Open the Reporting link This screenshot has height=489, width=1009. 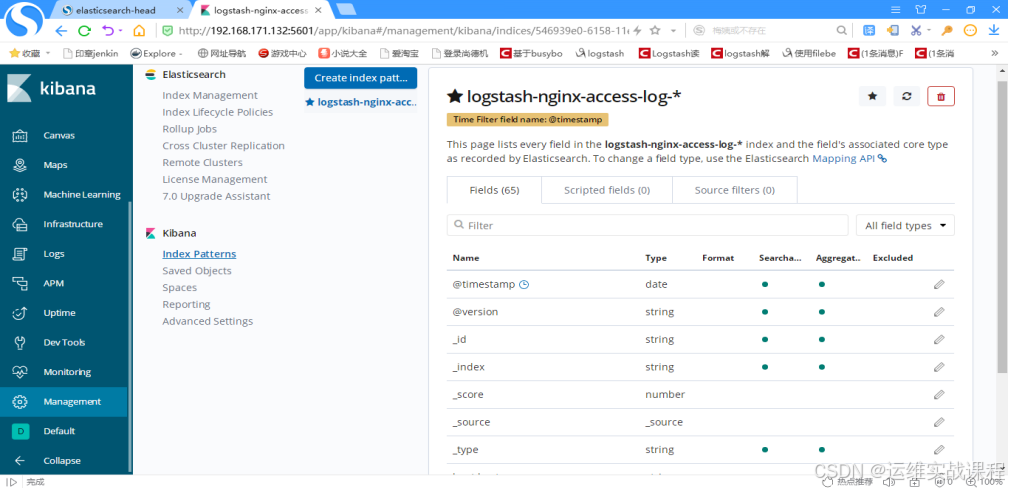click(186, 304)
